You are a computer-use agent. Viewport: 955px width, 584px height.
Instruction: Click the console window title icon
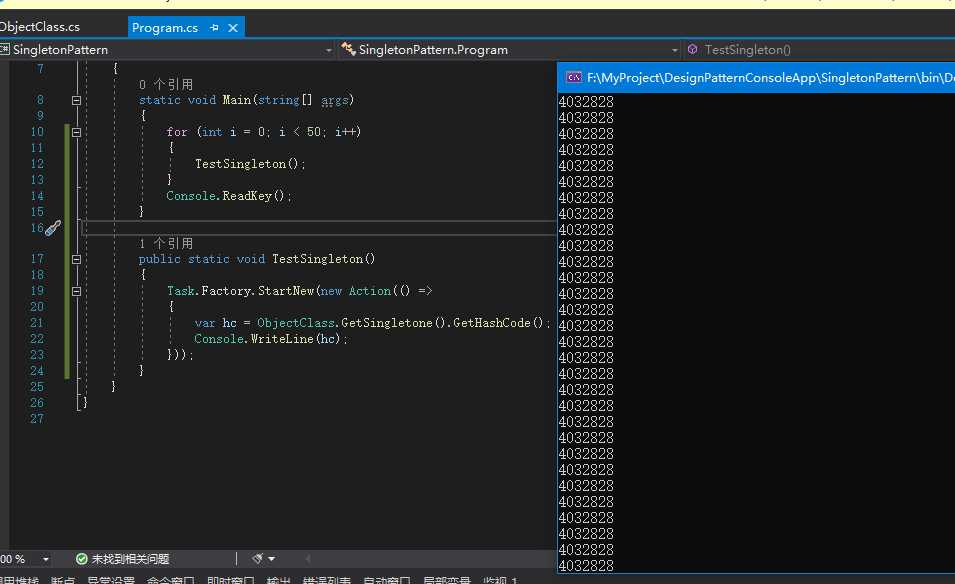pos(574,77)
